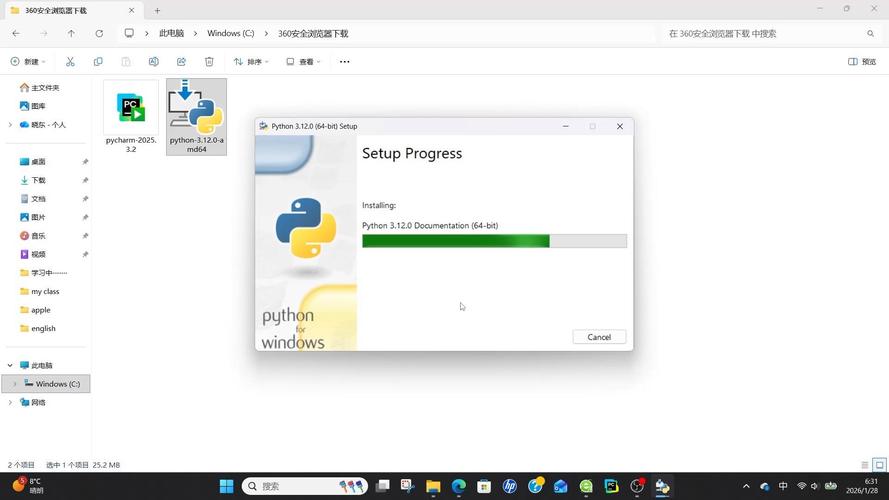Toggle the 预览 preview pane button
The height and width of the screenshot is (500, 889).
[862, 61]
